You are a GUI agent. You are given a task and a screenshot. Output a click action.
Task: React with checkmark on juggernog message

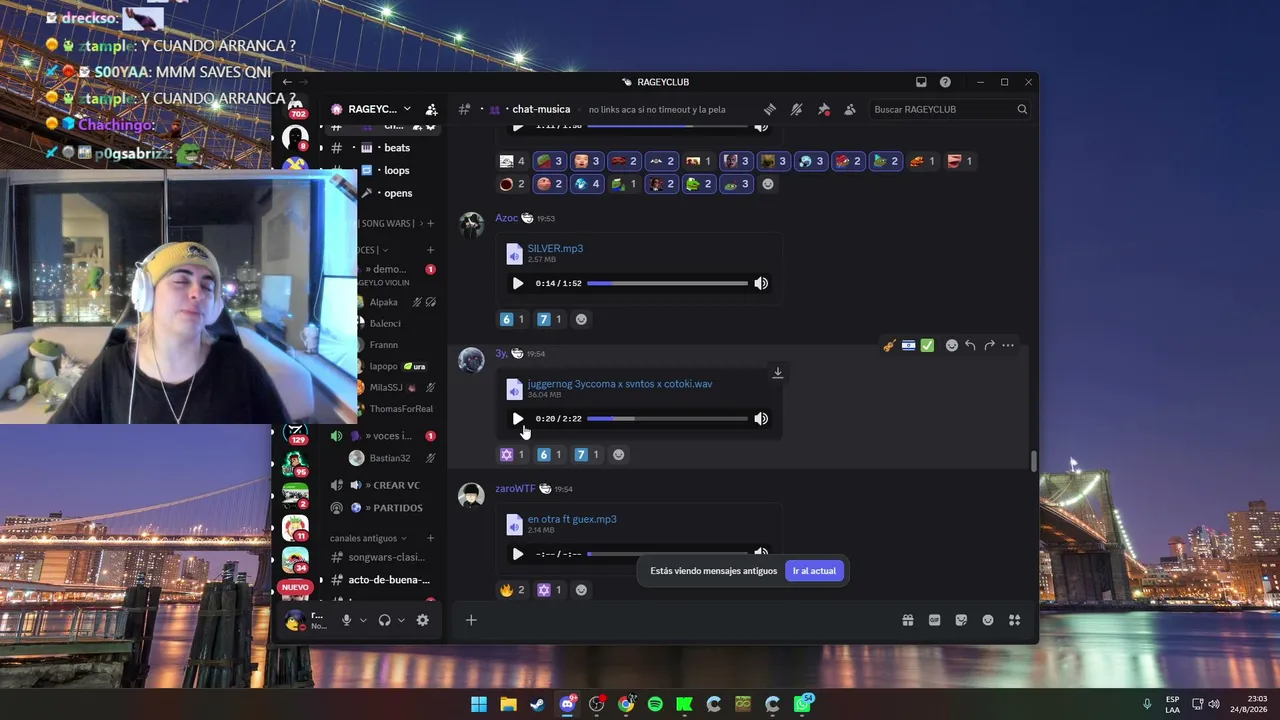point(927,346)
